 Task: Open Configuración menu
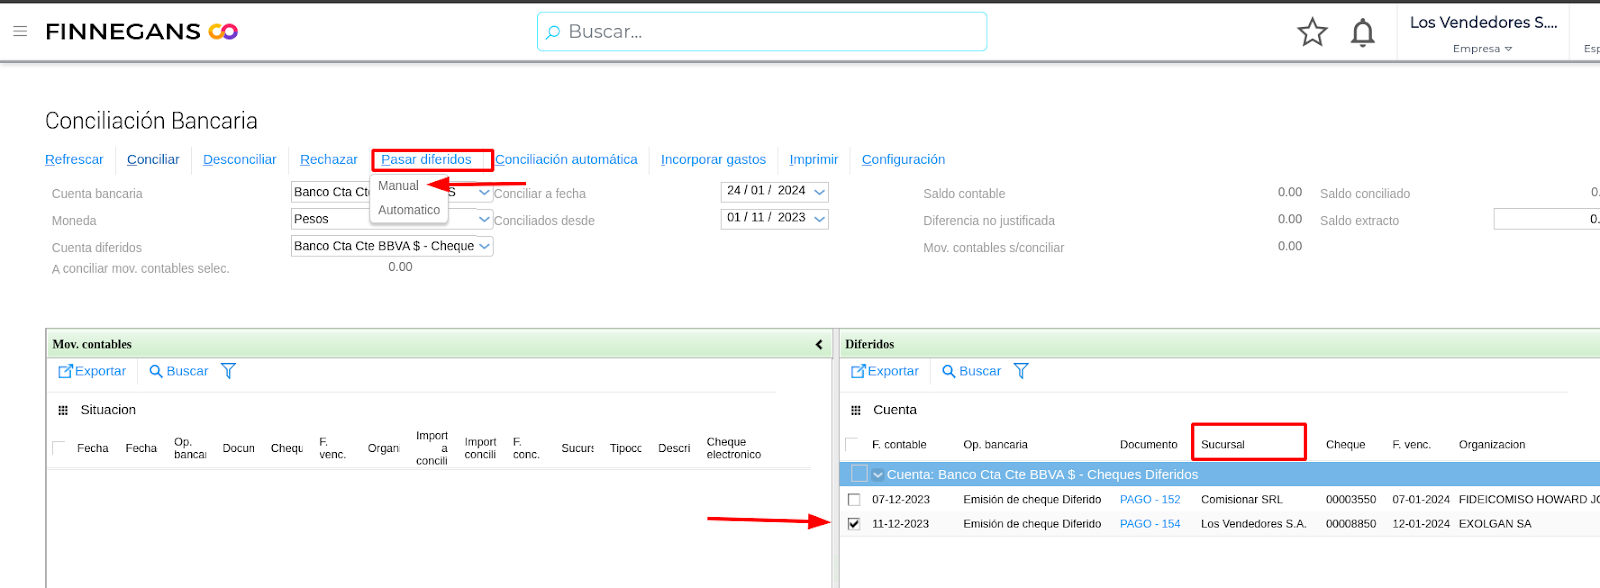903,159
